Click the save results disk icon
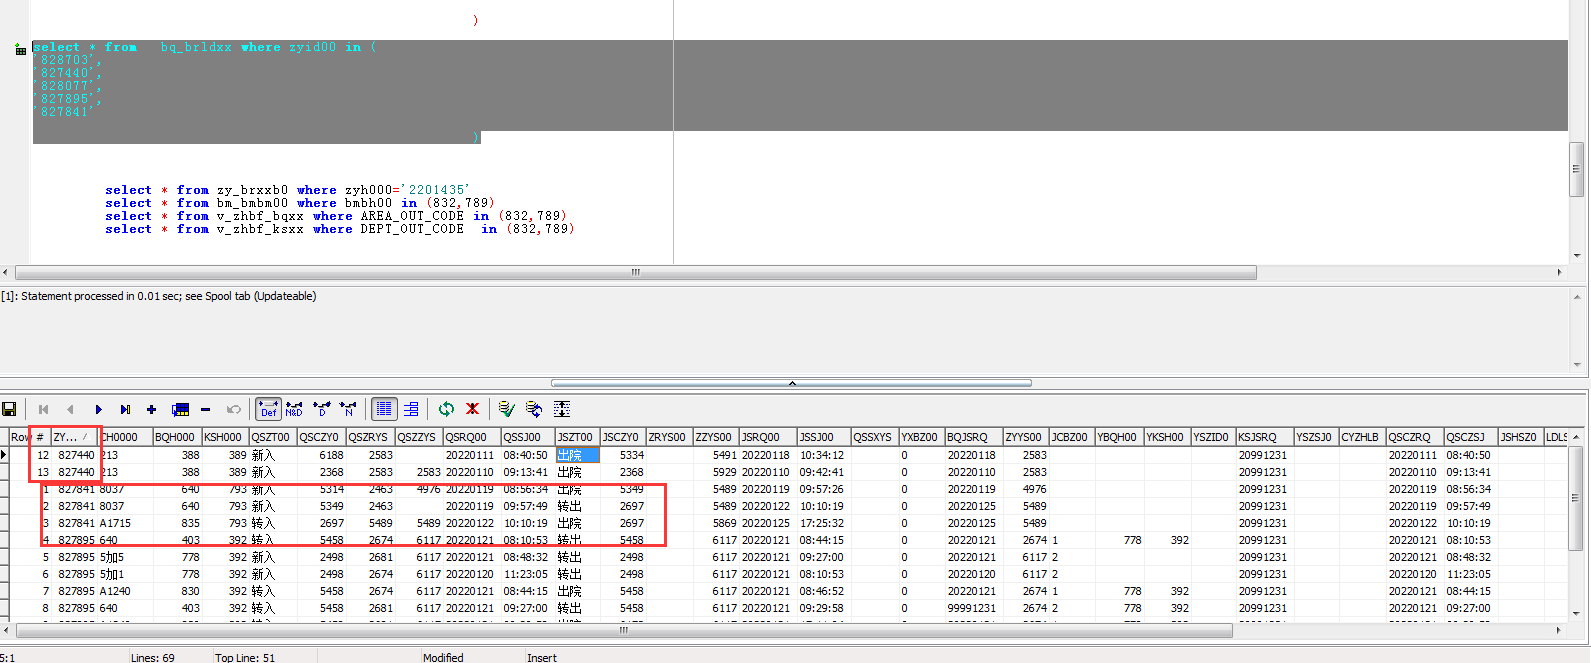The image size is (1591, 663). (9, 409)
